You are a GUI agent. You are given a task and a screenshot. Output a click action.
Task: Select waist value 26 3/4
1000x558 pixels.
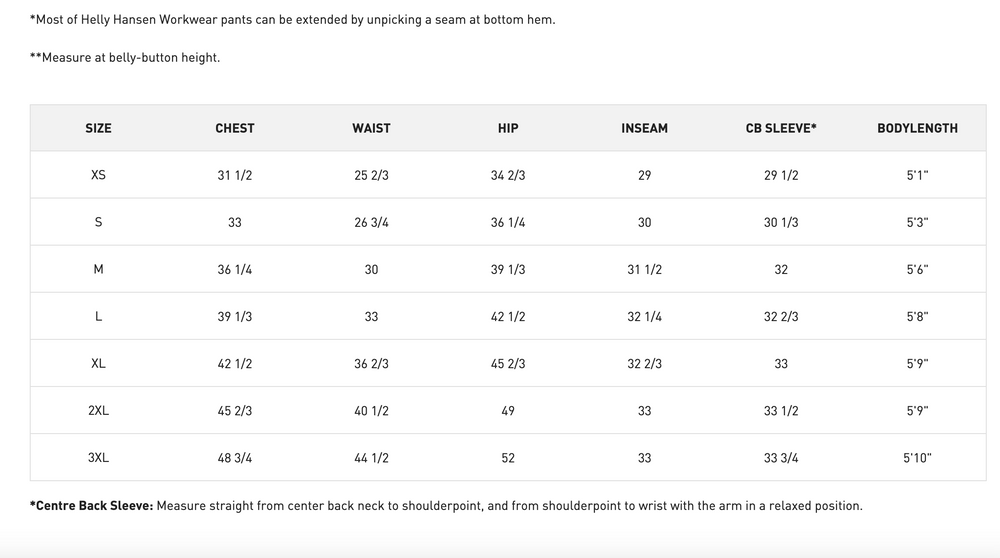click(371, 223)
